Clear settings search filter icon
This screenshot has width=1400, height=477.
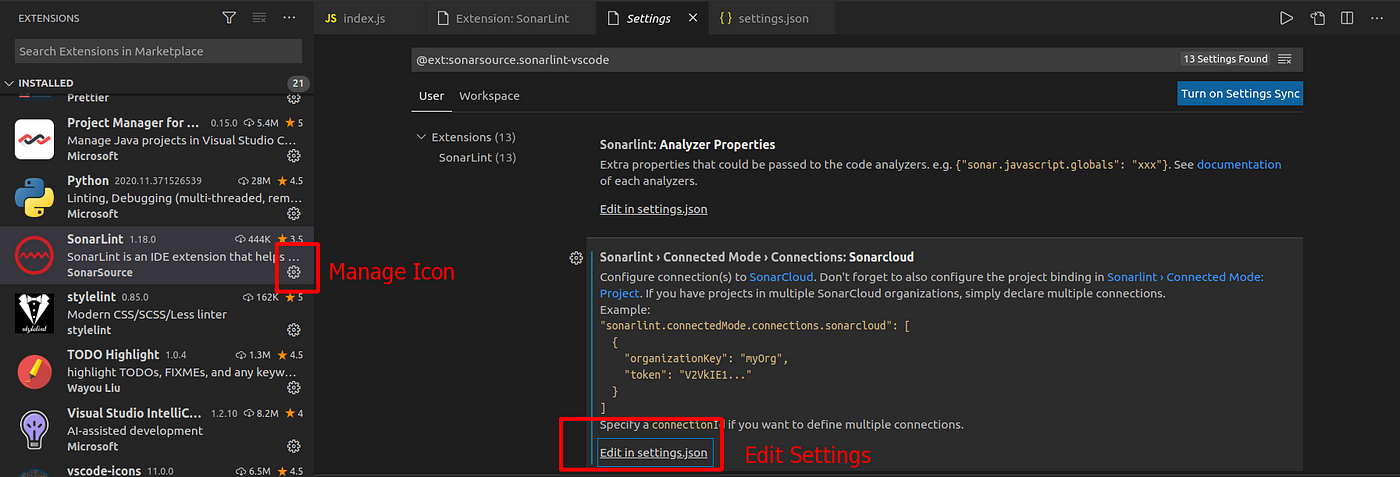click(1285, 59)
